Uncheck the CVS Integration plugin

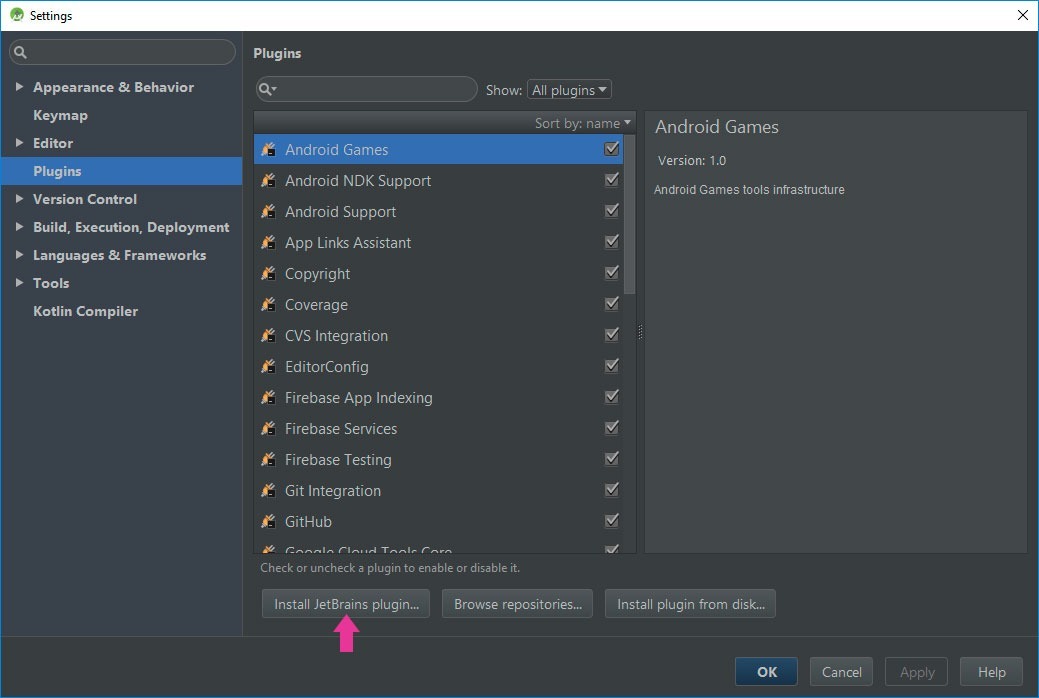612,335
